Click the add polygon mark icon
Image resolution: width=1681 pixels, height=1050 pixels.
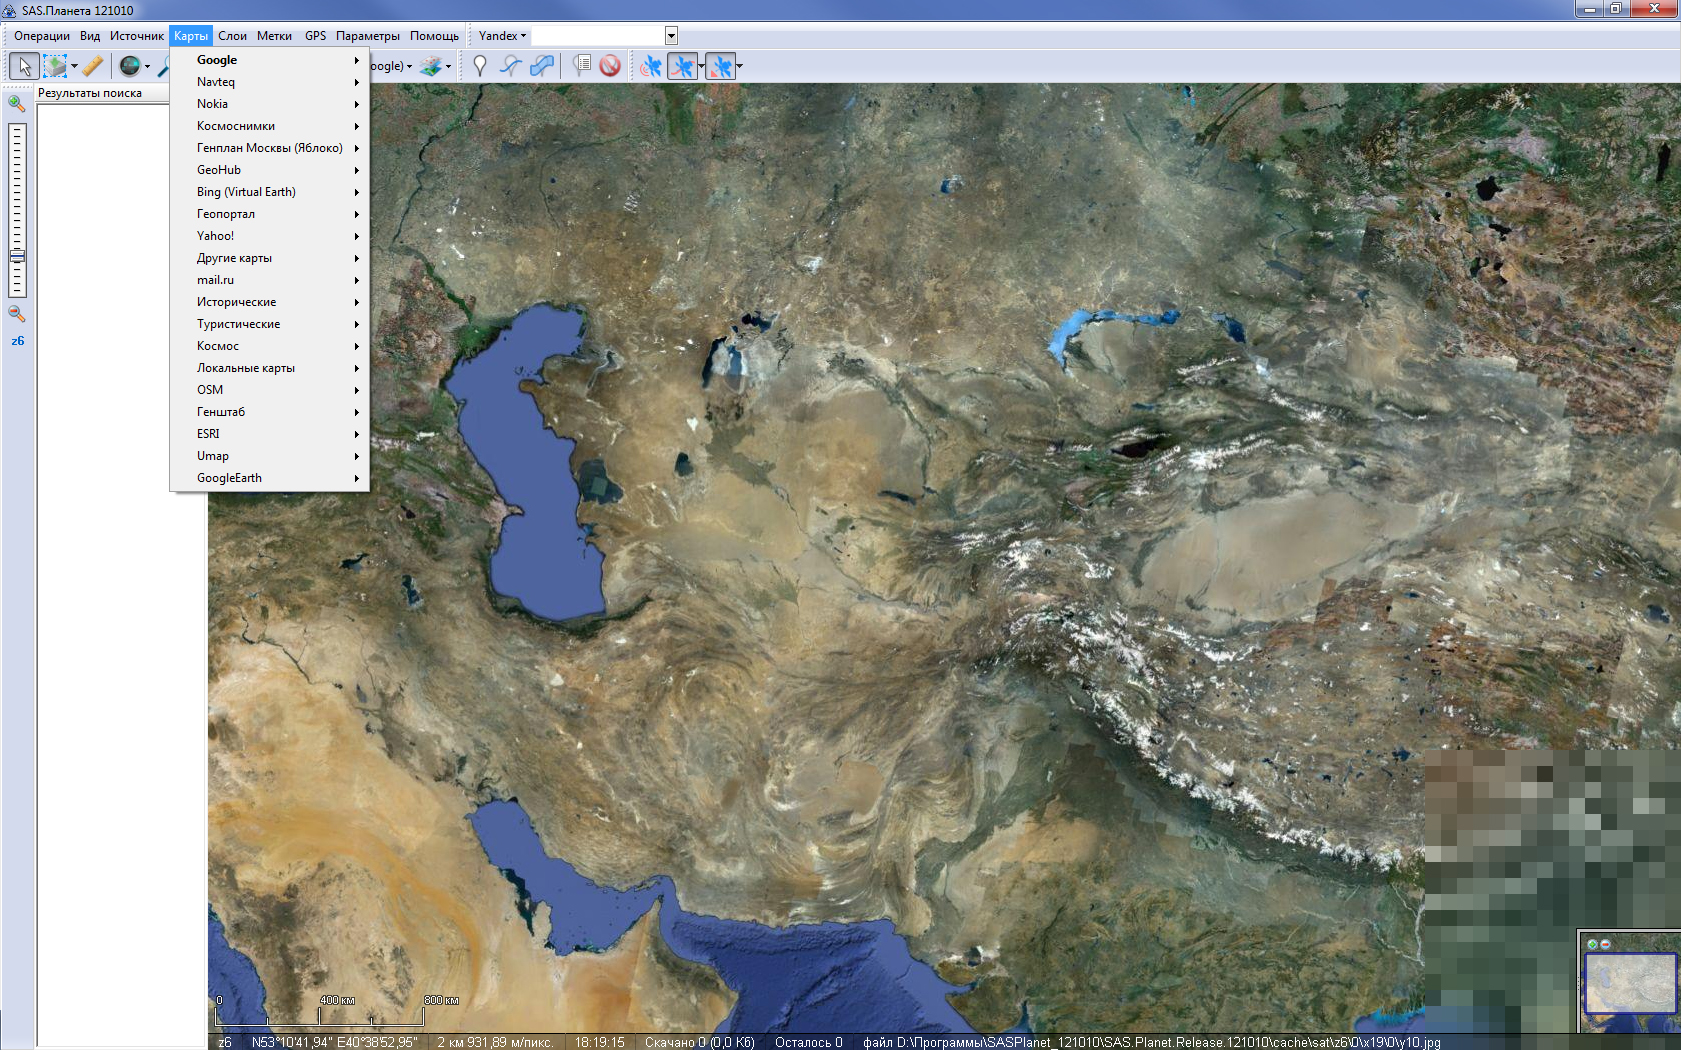coord(542,66)
